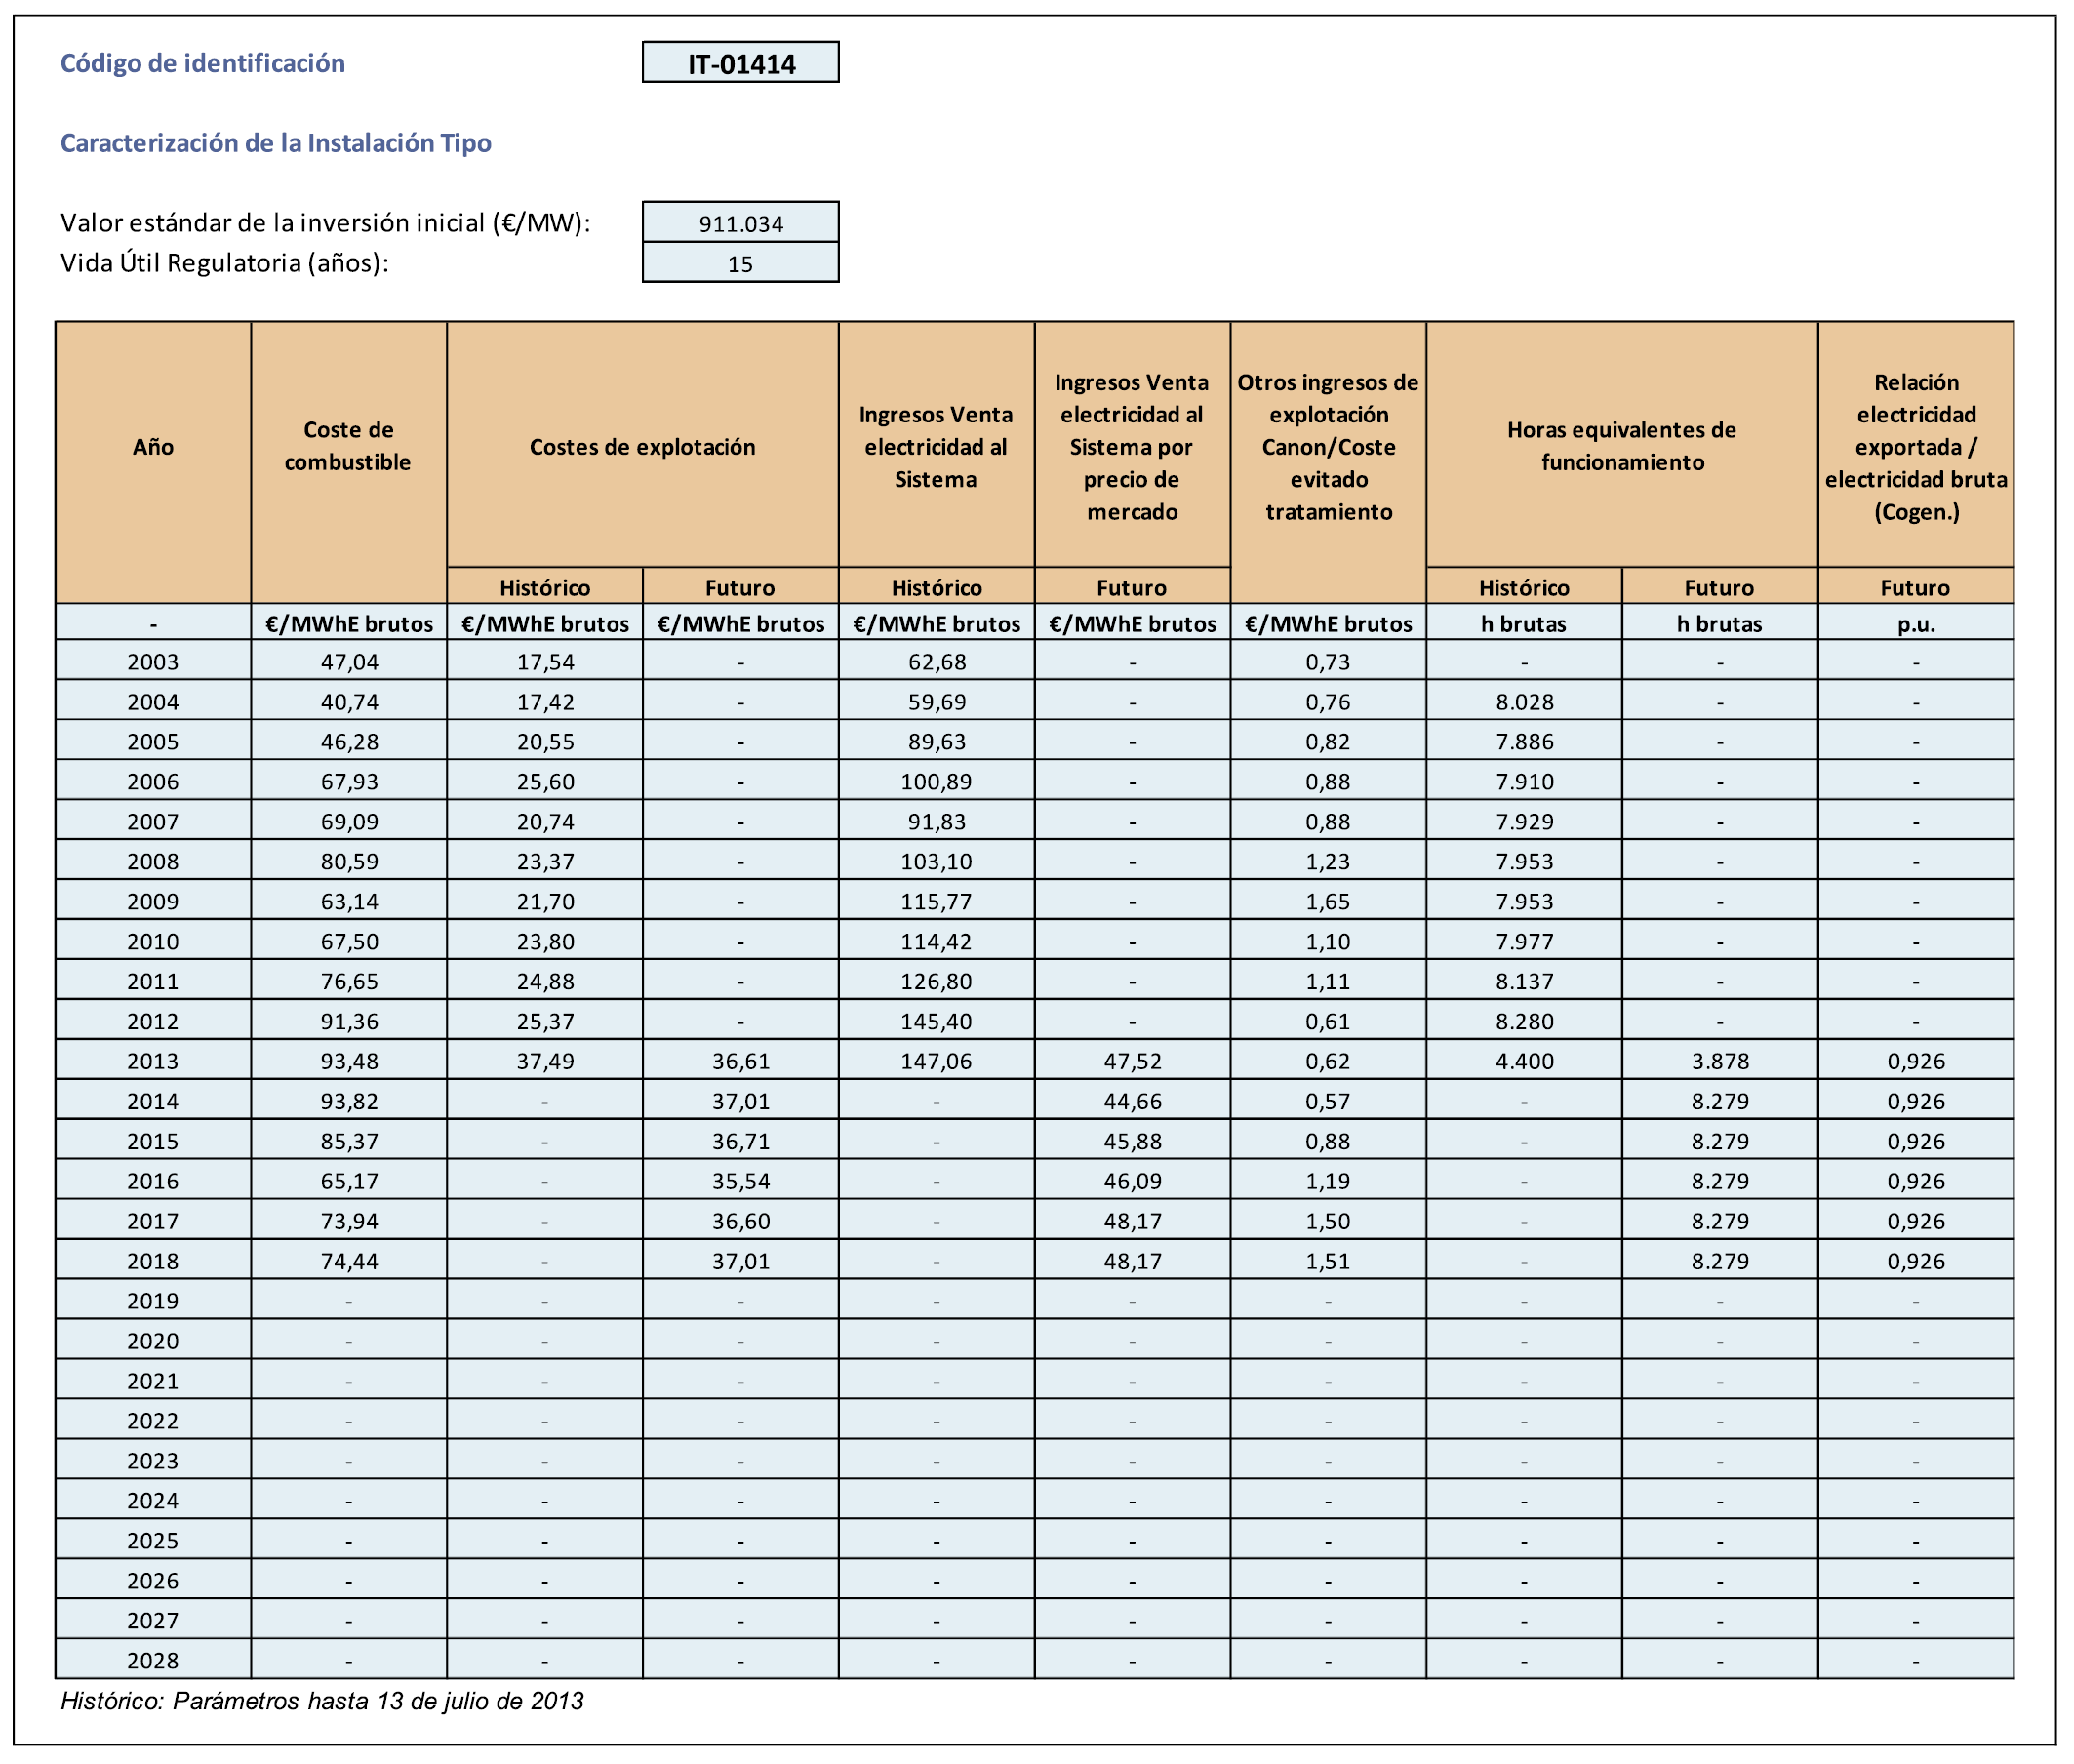
Task: Click 'Horas equivalentes de funcionamiento' header
Action: click(x=1621, y=446)
